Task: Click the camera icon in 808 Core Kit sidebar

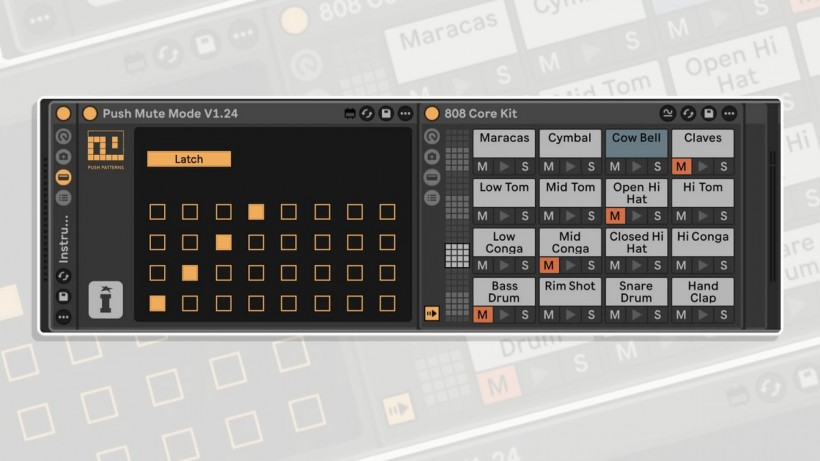Action: coord(431,156)
